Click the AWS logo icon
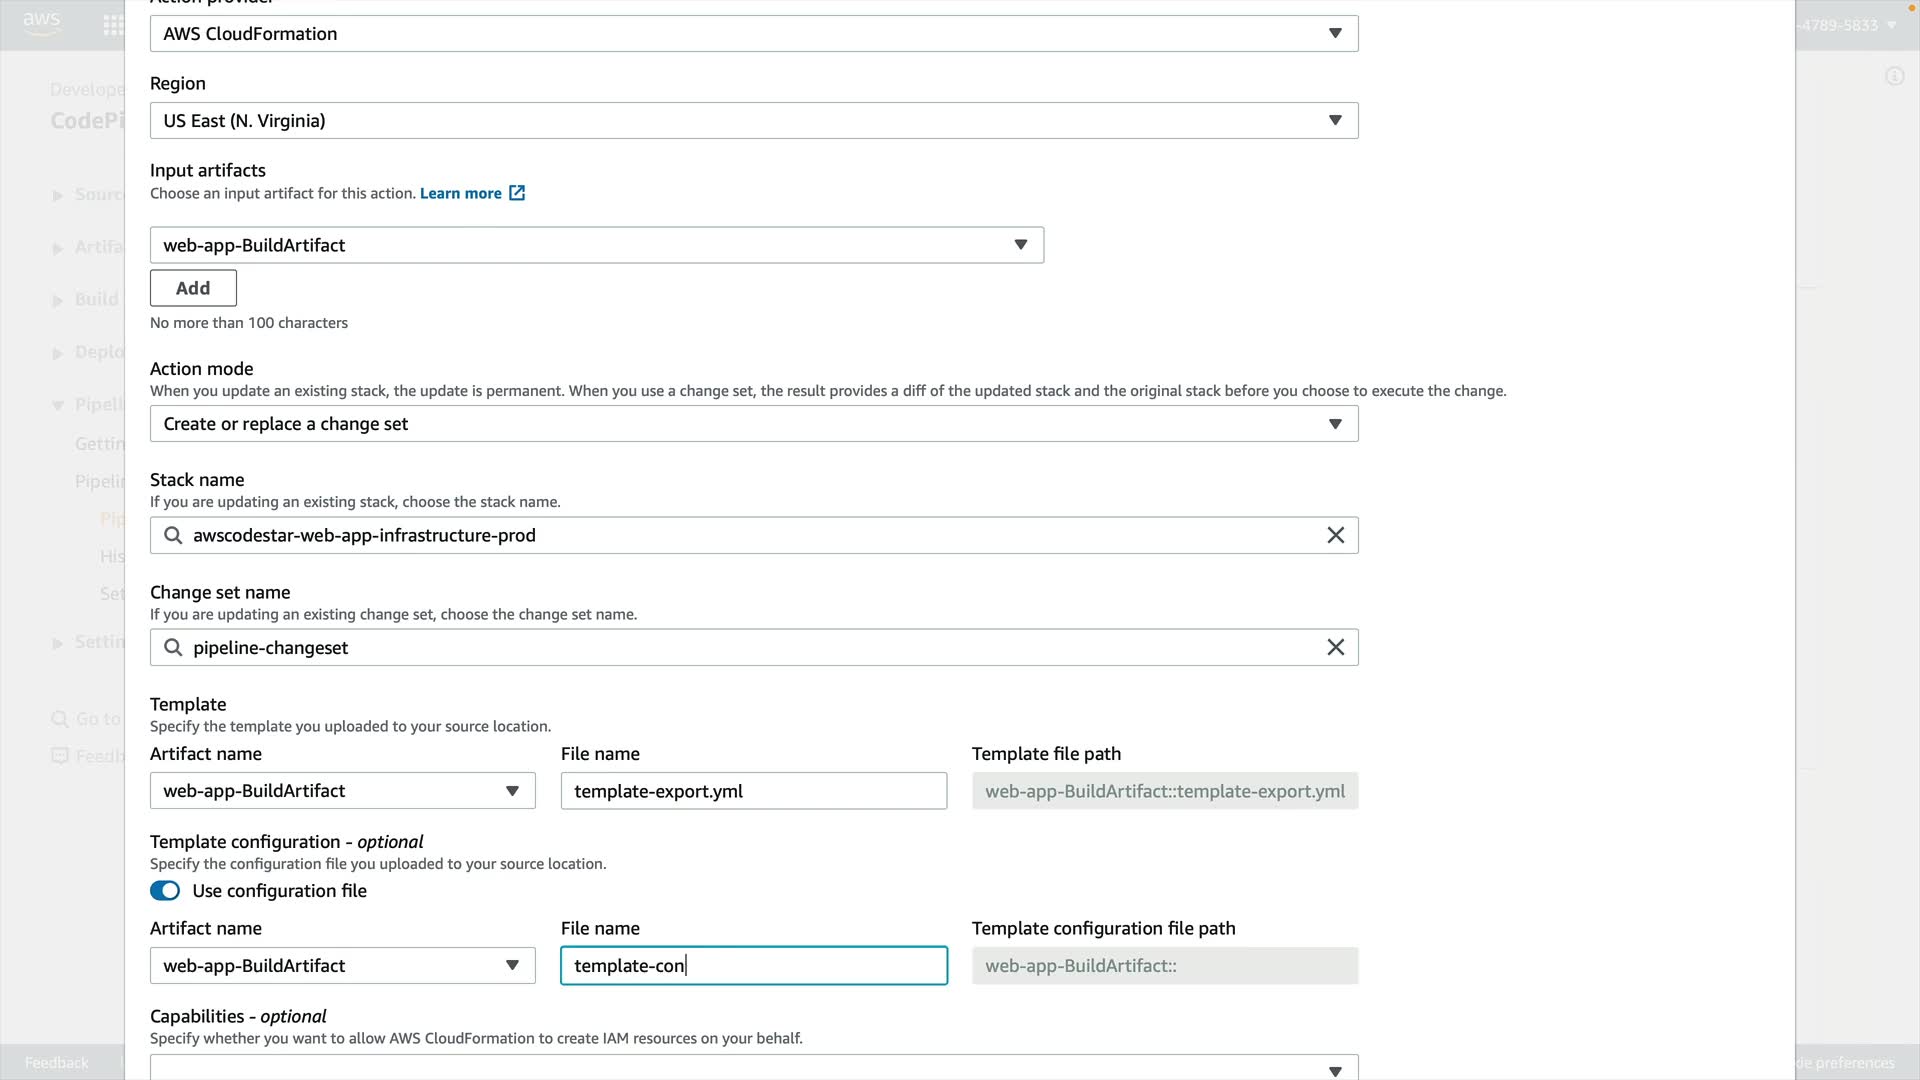This screenshot has height=1080, width=1920. pos(42,23)
